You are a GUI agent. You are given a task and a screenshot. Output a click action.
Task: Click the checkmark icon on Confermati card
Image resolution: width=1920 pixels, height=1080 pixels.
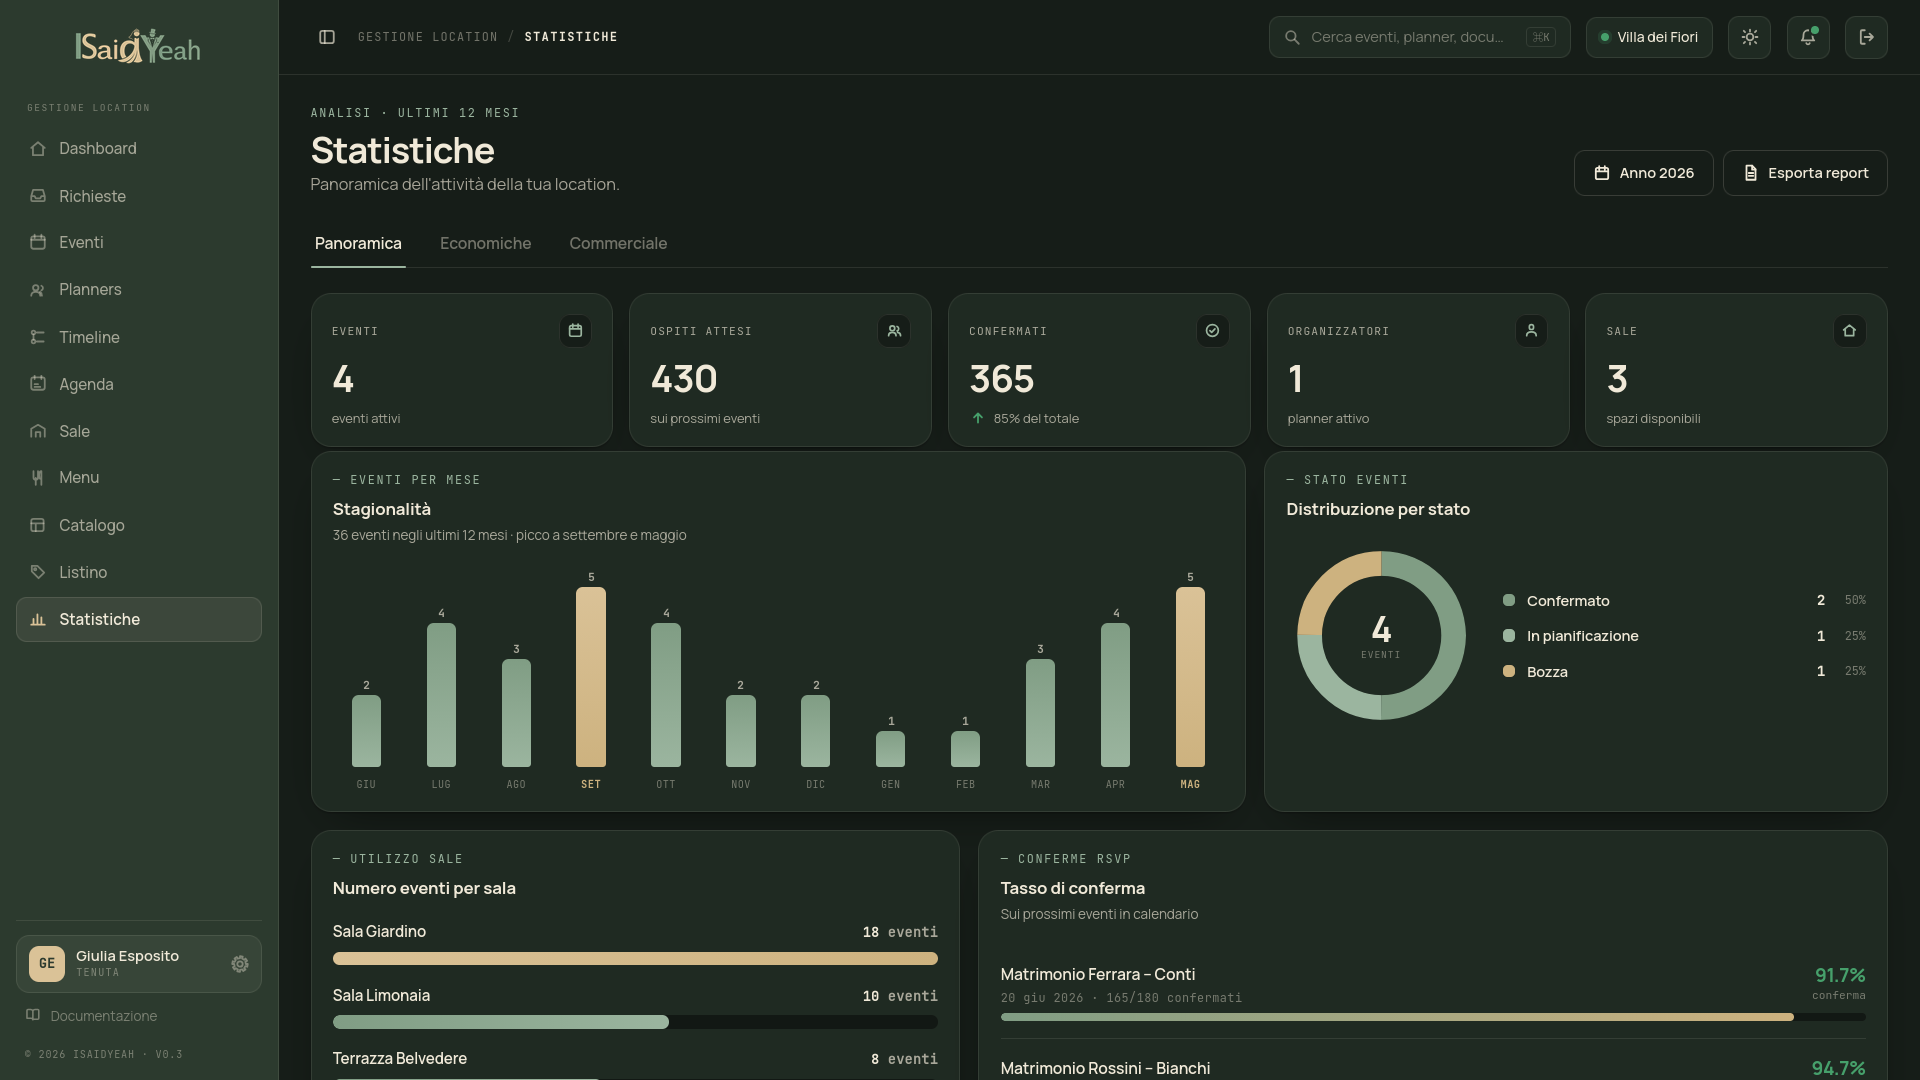click(x=1212, y=331)
